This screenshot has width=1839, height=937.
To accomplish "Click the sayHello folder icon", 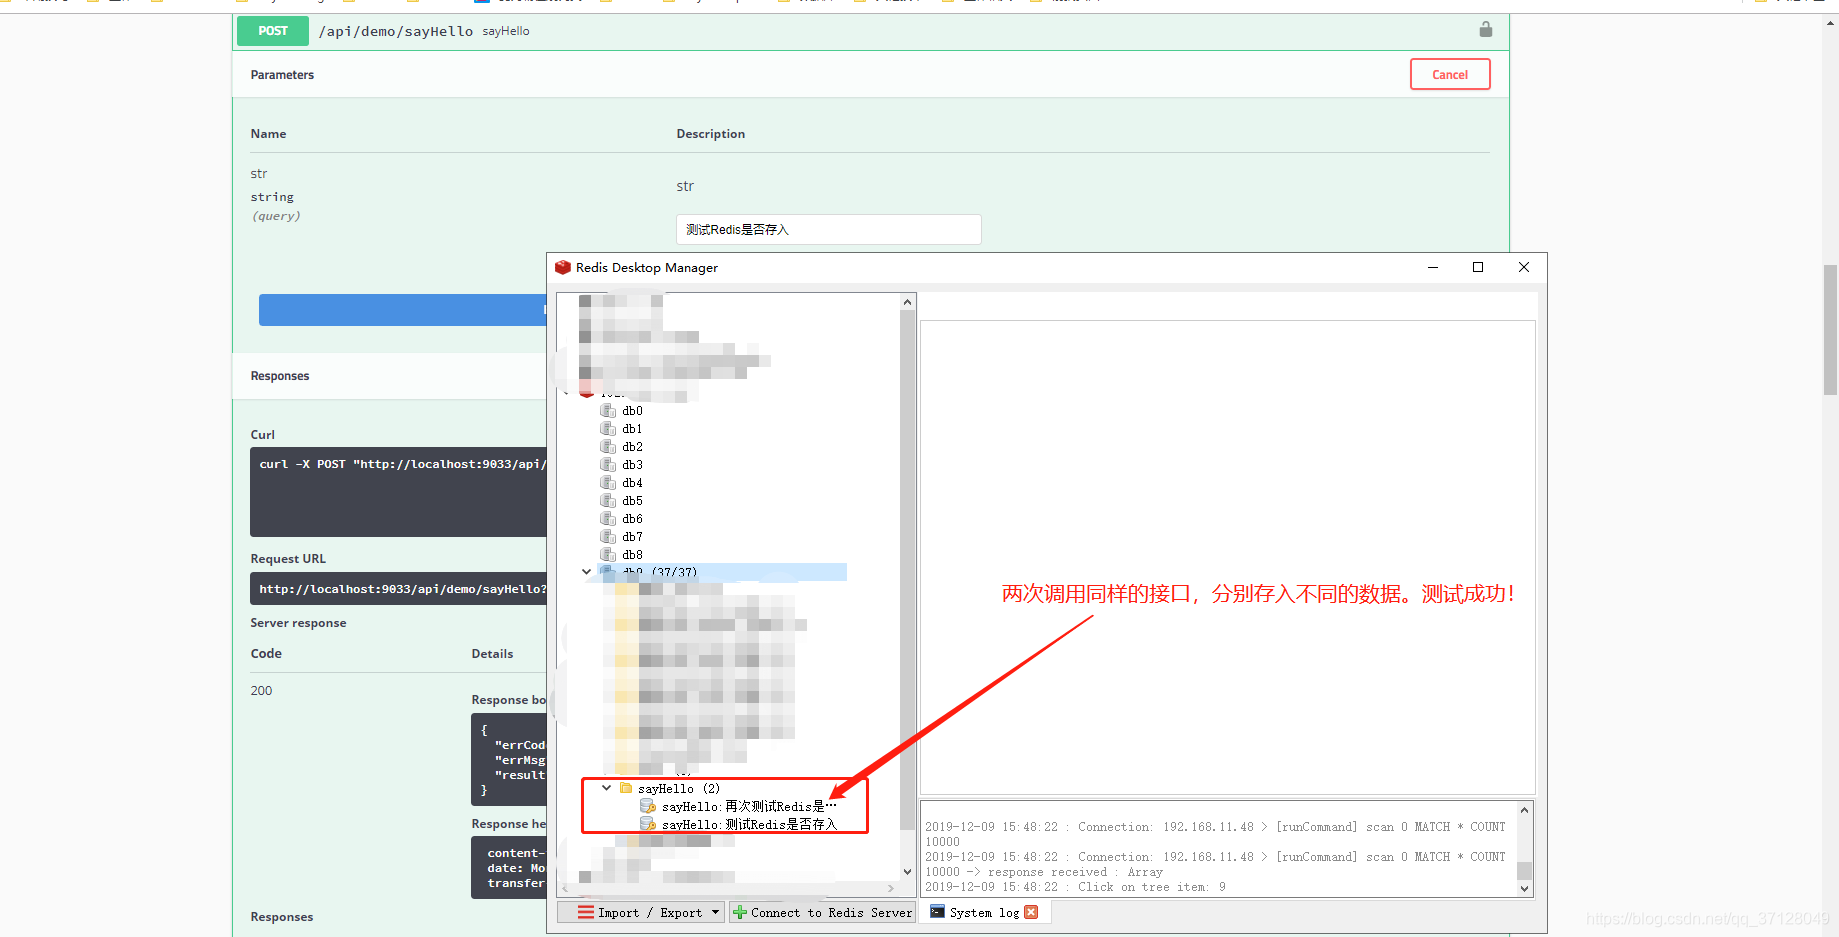I will (626, 788).
